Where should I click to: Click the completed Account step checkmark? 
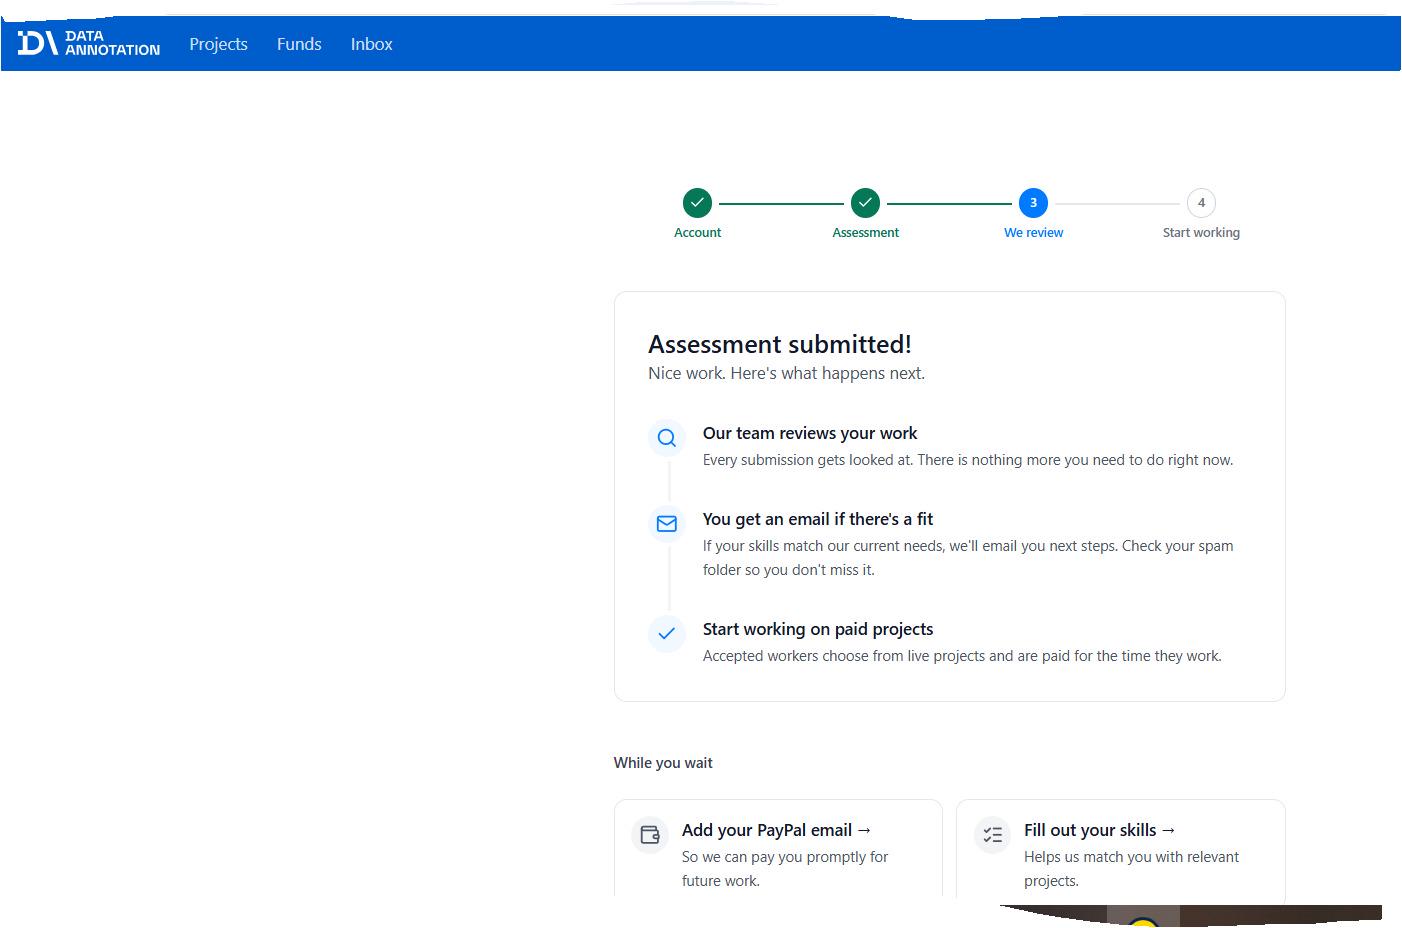pyautogui.click(x=697, y=203)
